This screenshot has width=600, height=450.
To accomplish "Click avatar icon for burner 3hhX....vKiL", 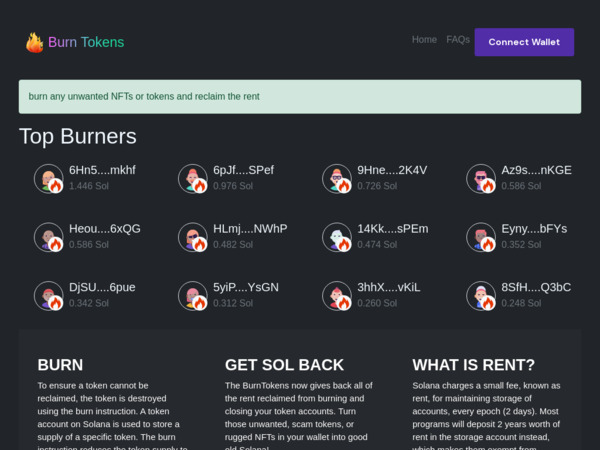I will 337,295.
